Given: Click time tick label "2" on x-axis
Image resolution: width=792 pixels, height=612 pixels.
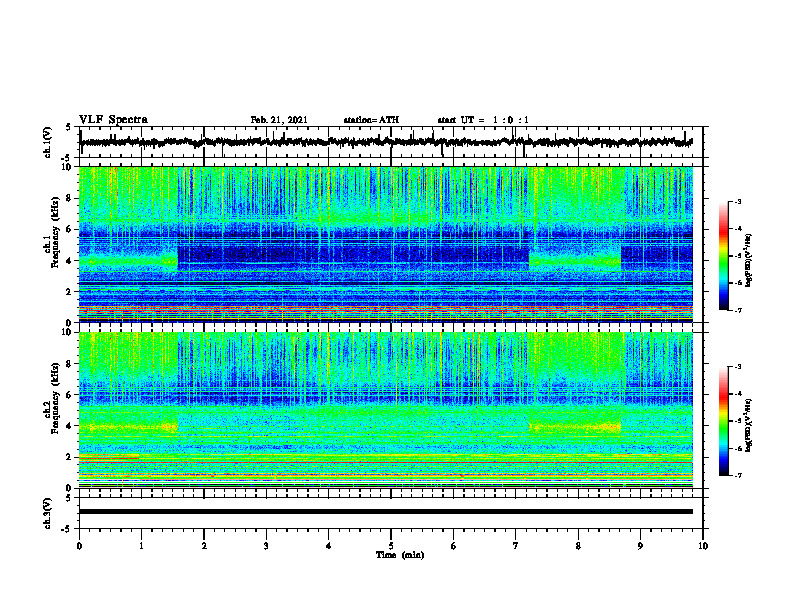Looking at the screenshot, I should pyautogui.click(x=204, y=546).
